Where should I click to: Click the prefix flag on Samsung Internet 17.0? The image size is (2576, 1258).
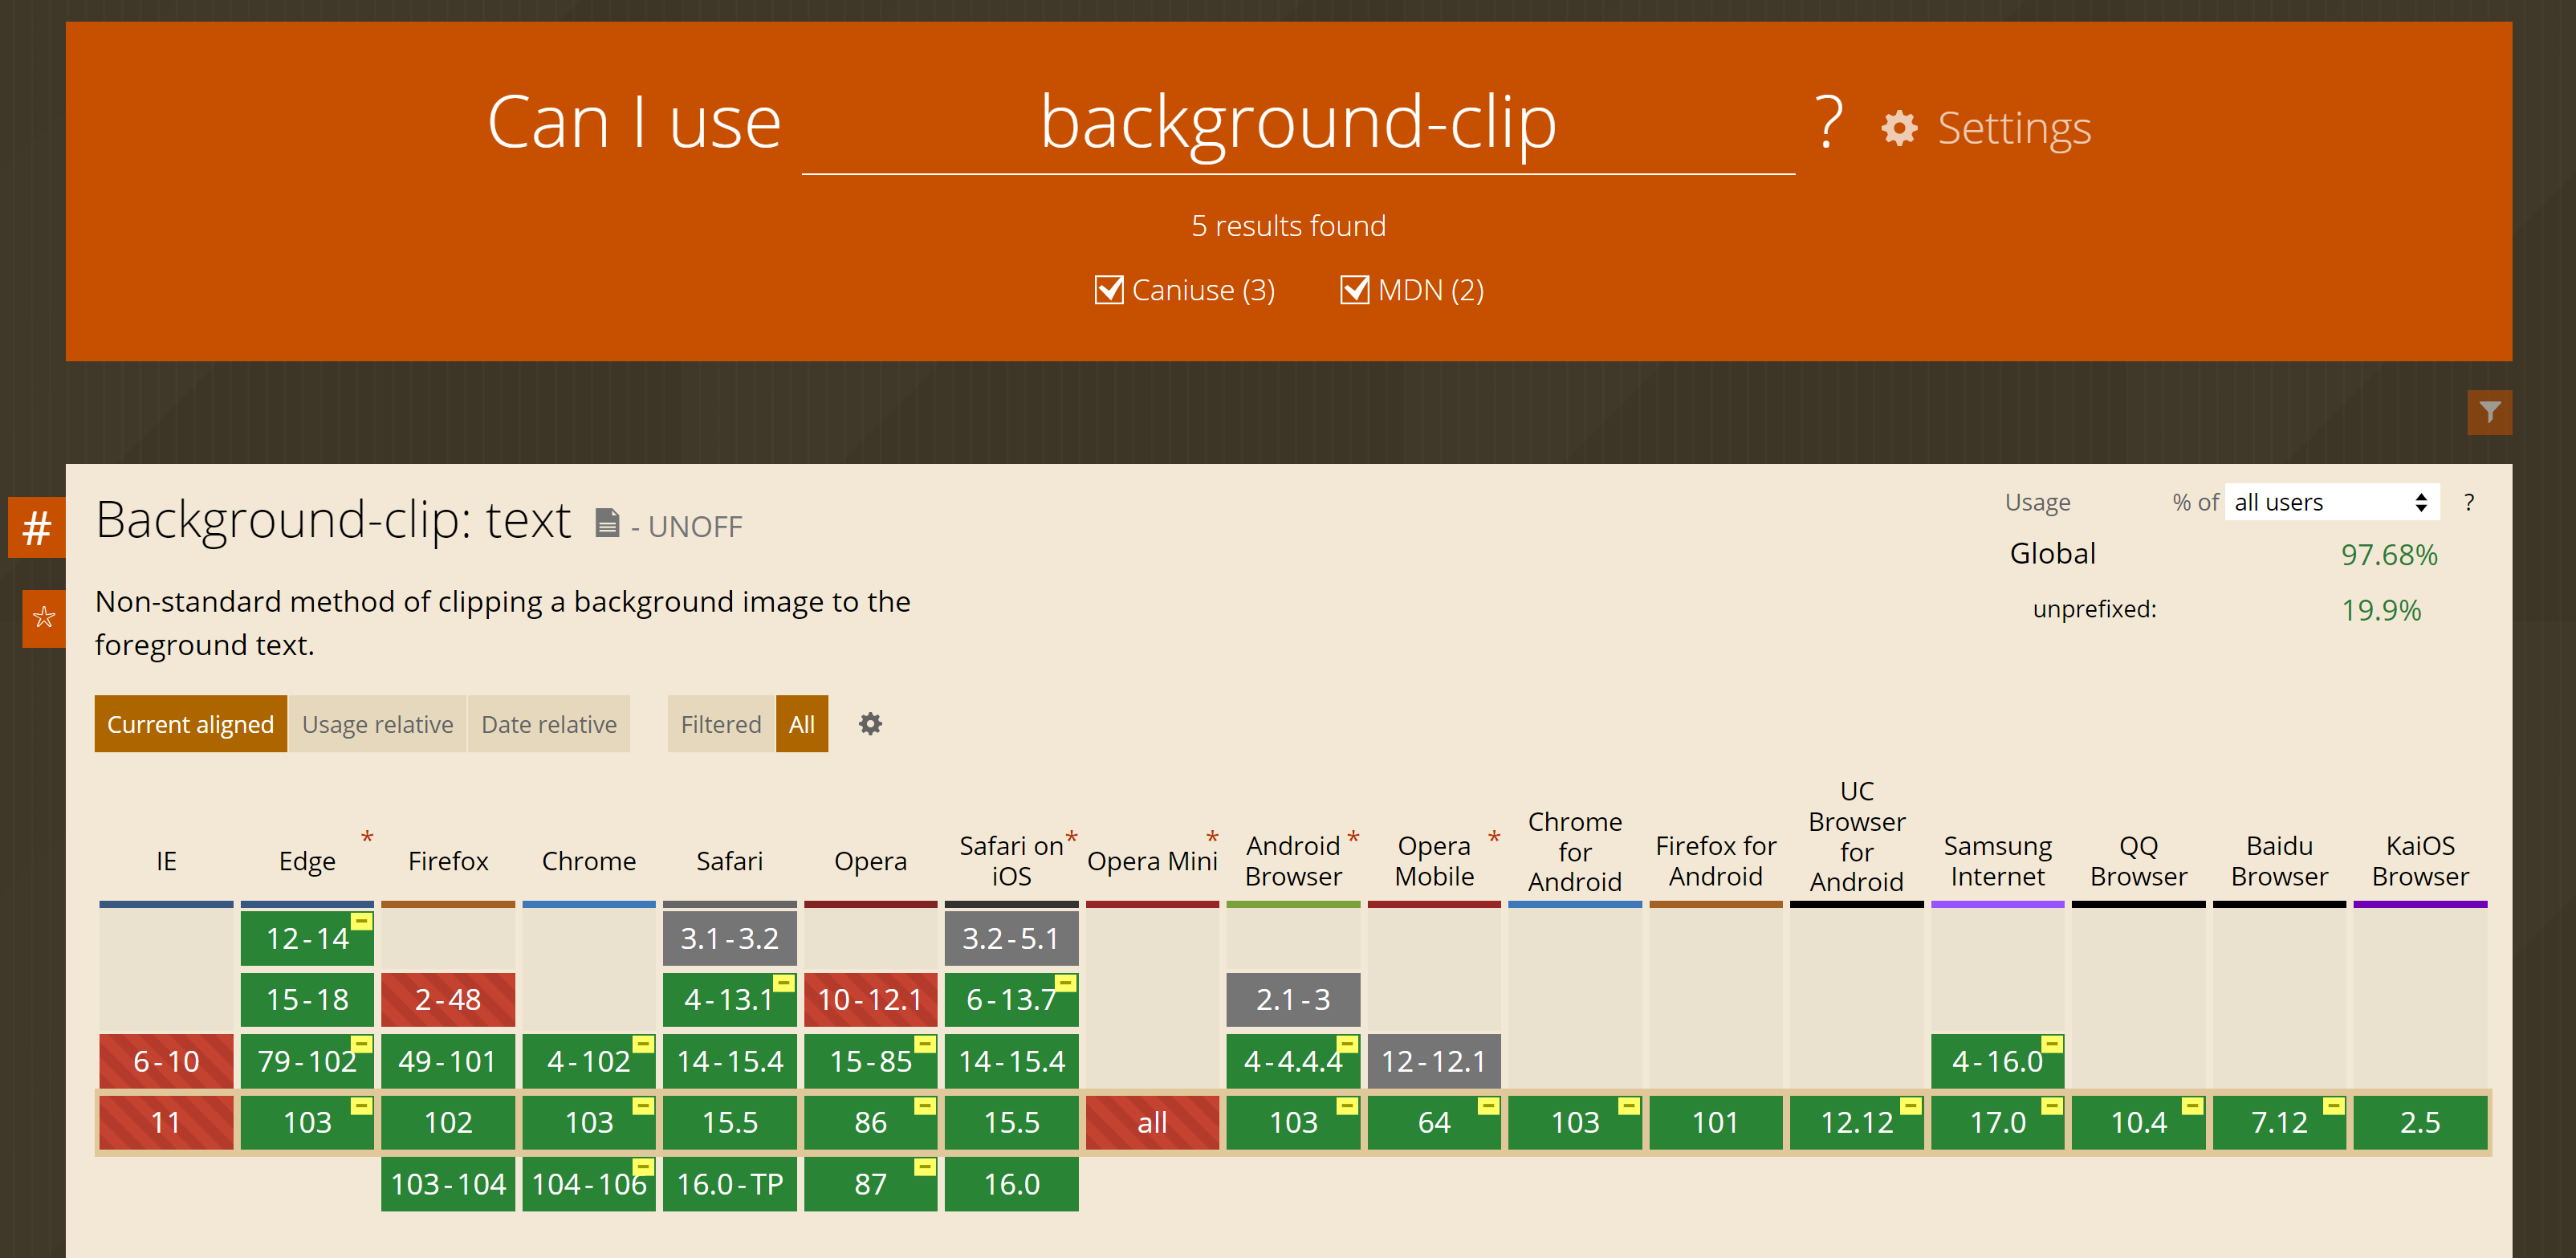coord(2052,1106)
